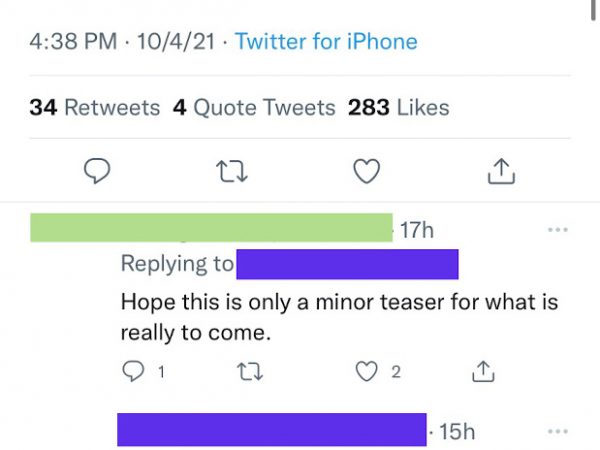Reply to the 'minor teaser' comment bubble

133,371
